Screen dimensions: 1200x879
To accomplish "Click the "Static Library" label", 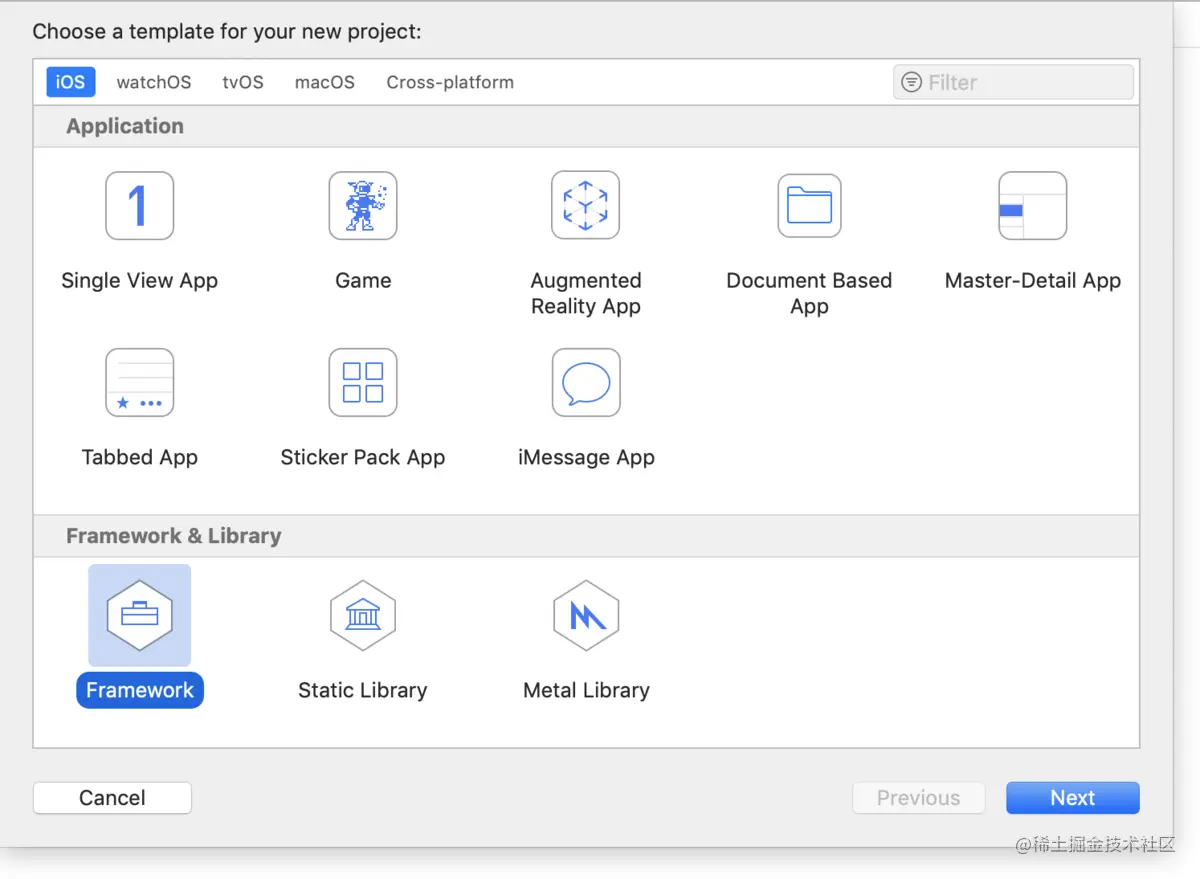I will click(x=363, y=690).
